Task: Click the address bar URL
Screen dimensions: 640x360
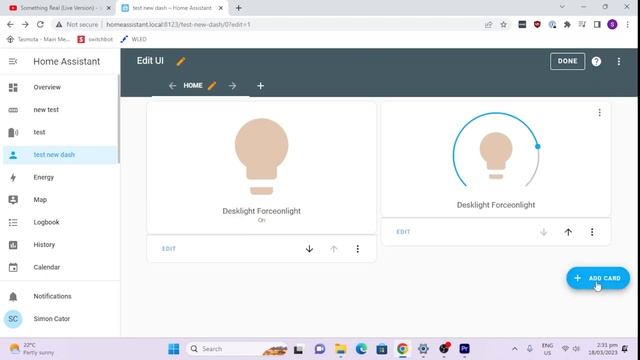Action: pyautogui.click(x=178, y=24)
